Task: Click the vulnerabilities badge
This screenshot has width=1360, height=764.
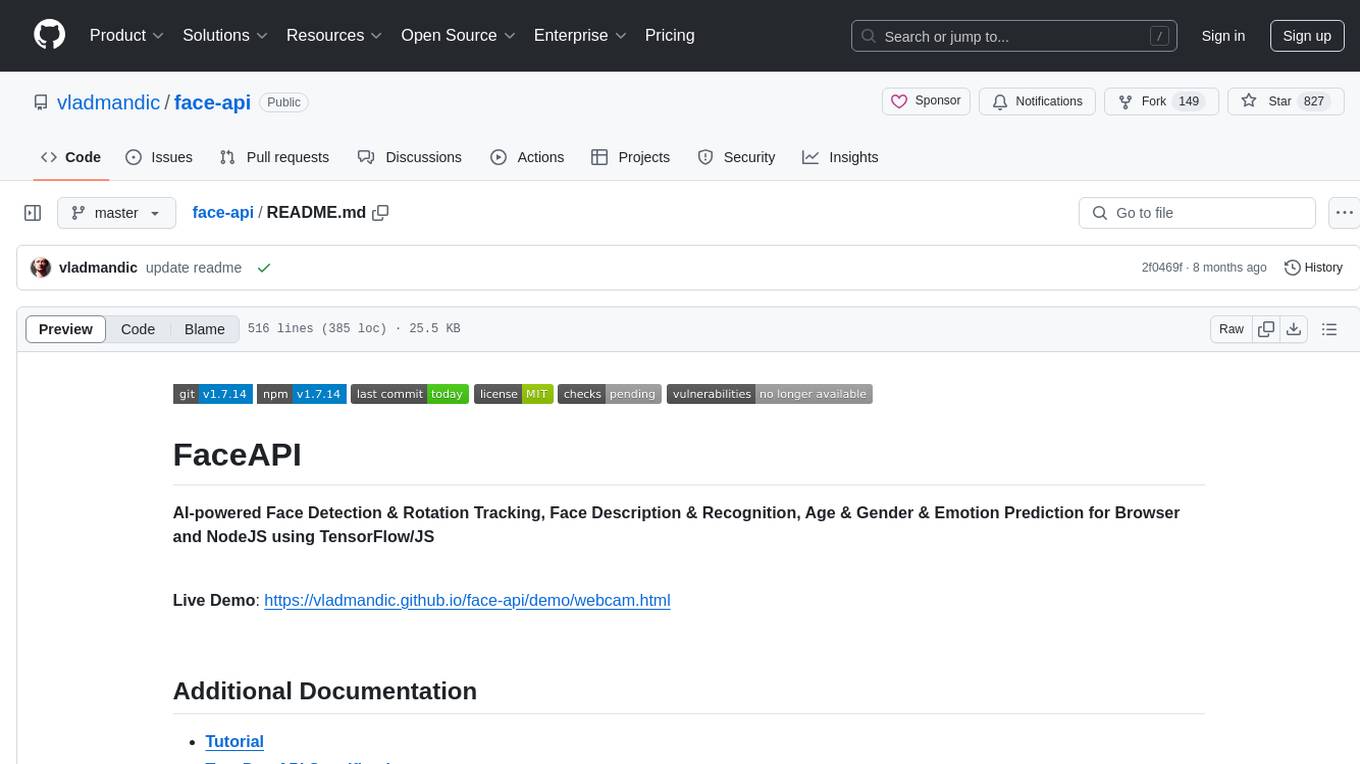Action: click(770, 394)
